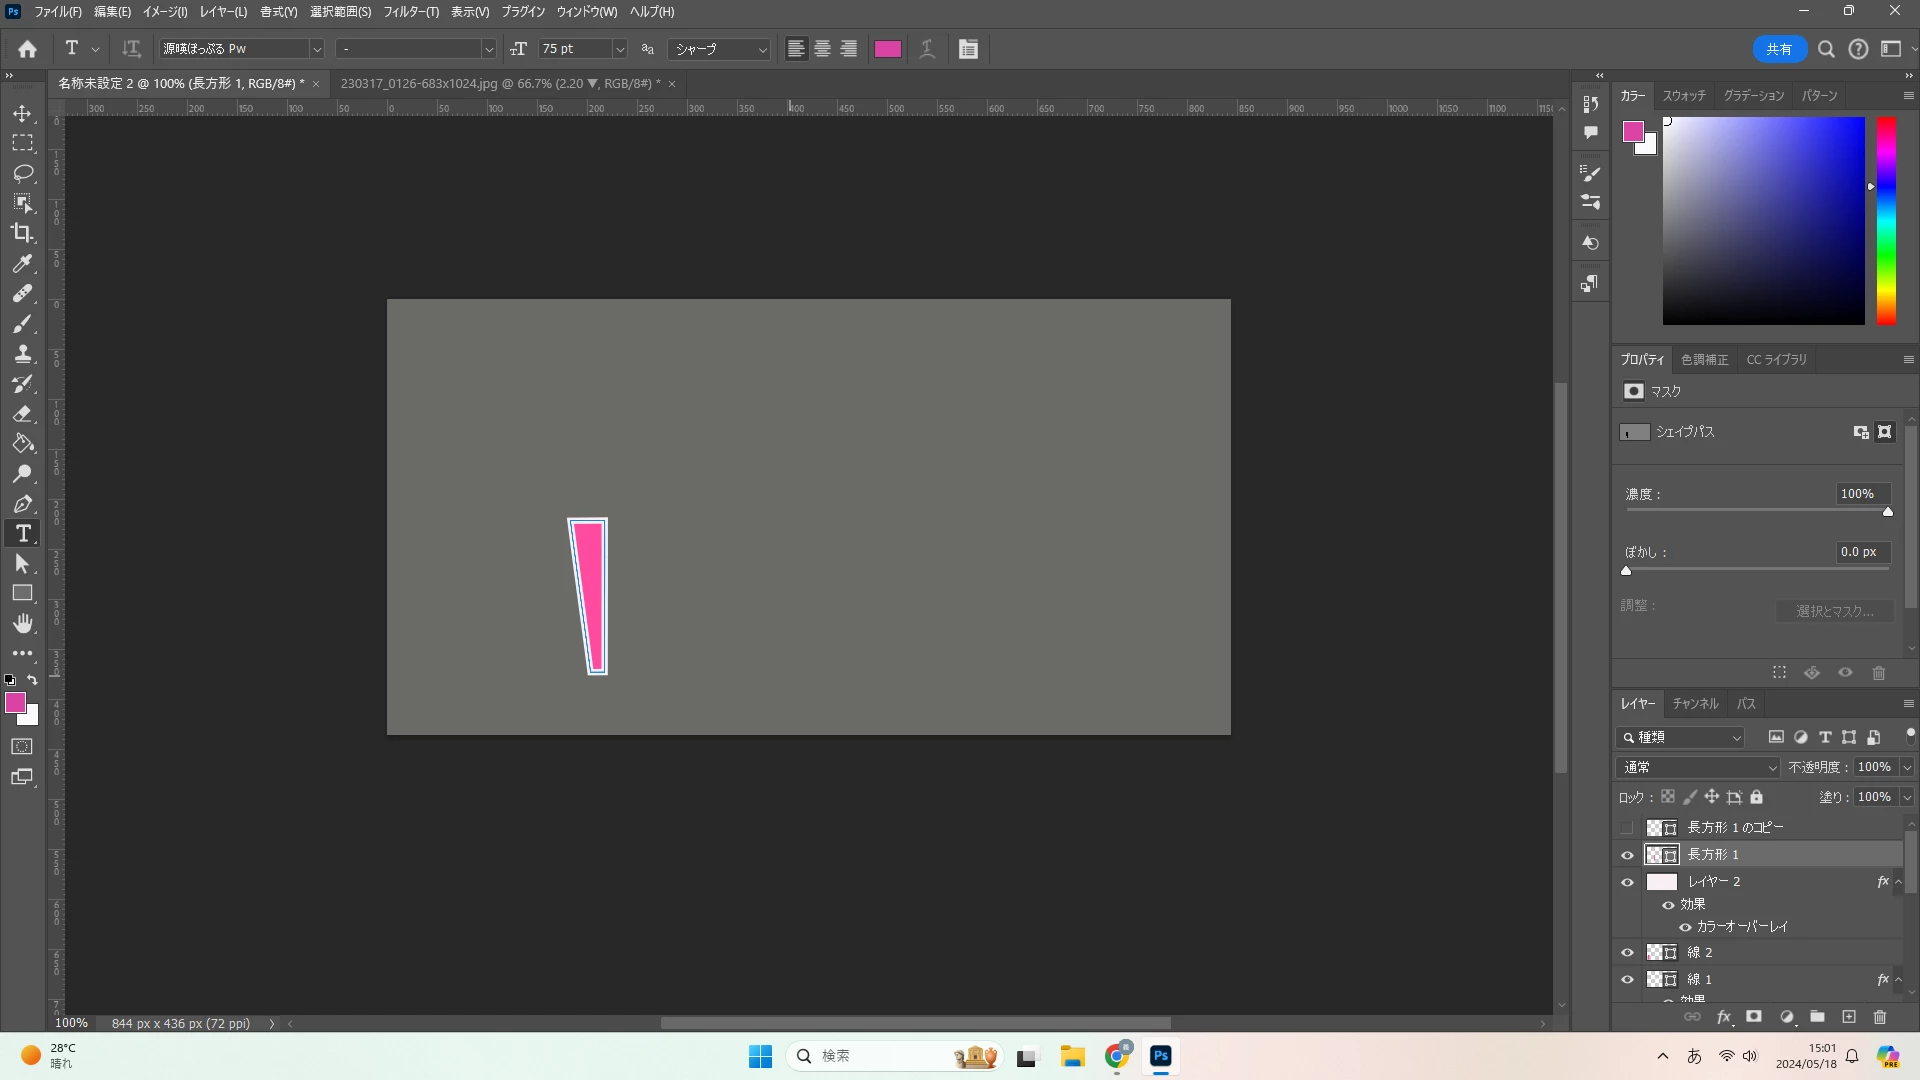Click the 共有 share button
1920x1080 pixels.
(x=1778, y=49)
